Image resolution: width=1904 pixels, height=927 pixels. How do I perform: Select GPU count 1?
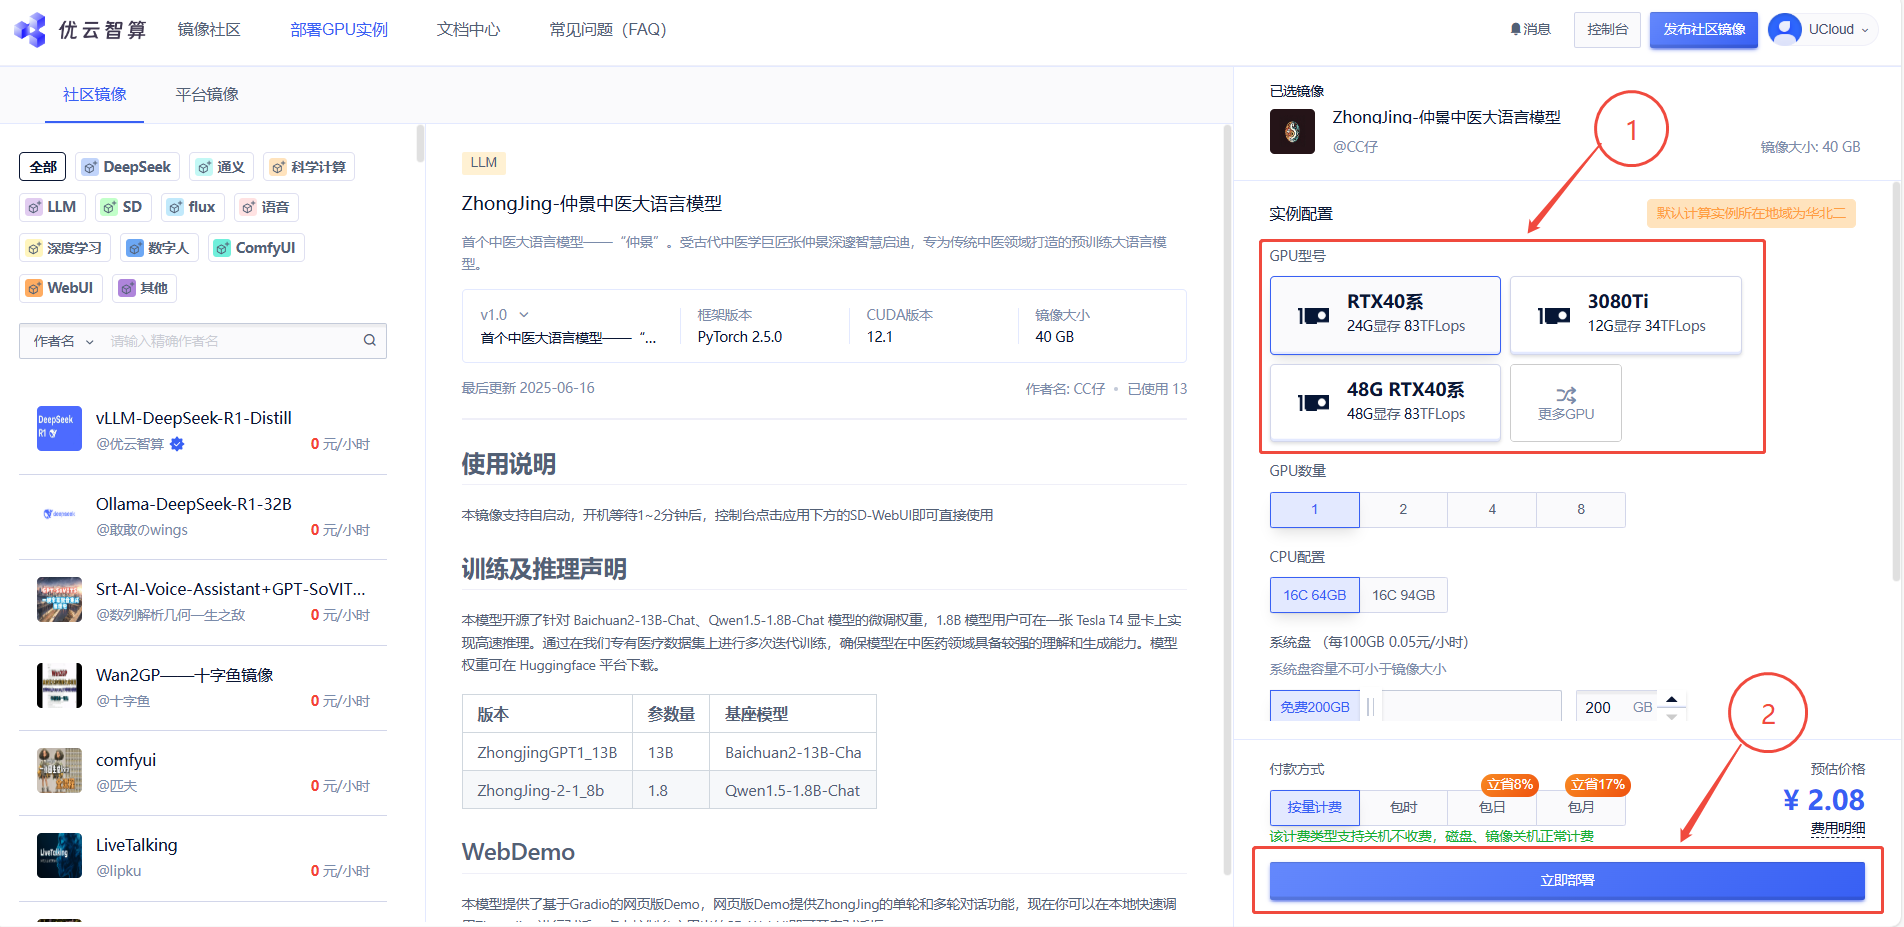click(x=1314, y=510)
